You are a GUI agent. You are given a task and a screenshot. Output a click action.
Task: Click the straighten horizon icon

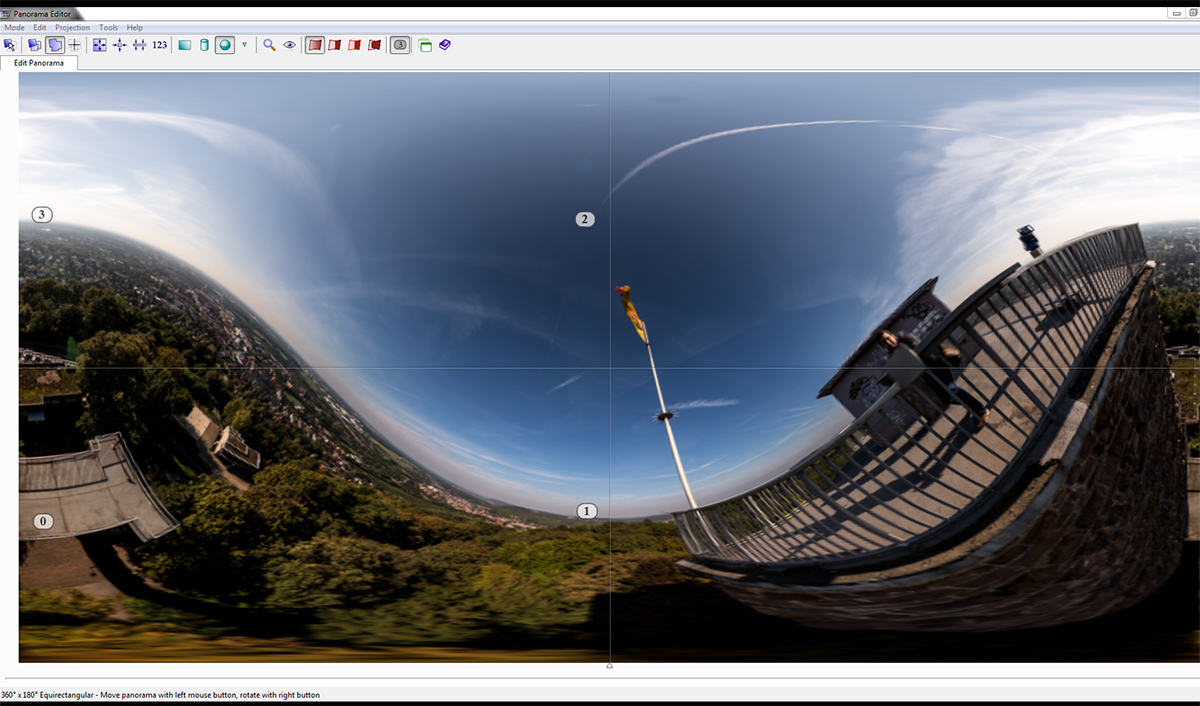tap(139, 45)
